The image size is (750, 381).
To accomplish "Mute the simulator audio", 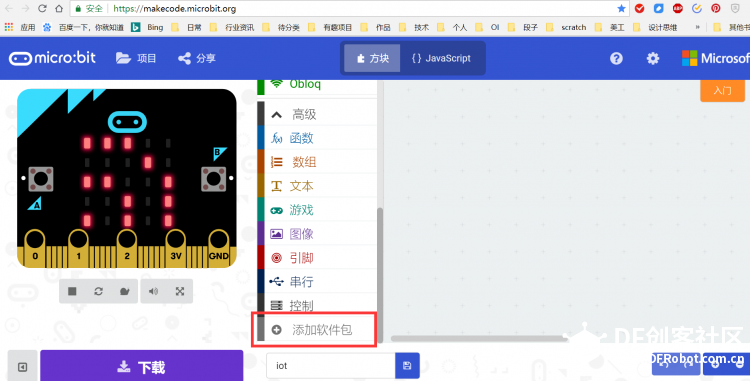I will coord(154,291).
